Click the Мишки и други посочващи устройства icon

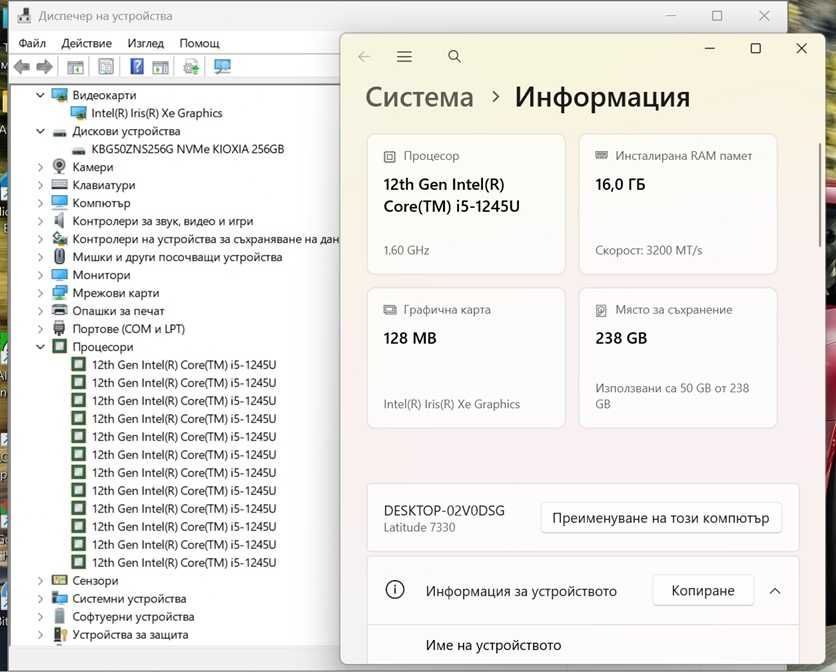tap(60, 256)
